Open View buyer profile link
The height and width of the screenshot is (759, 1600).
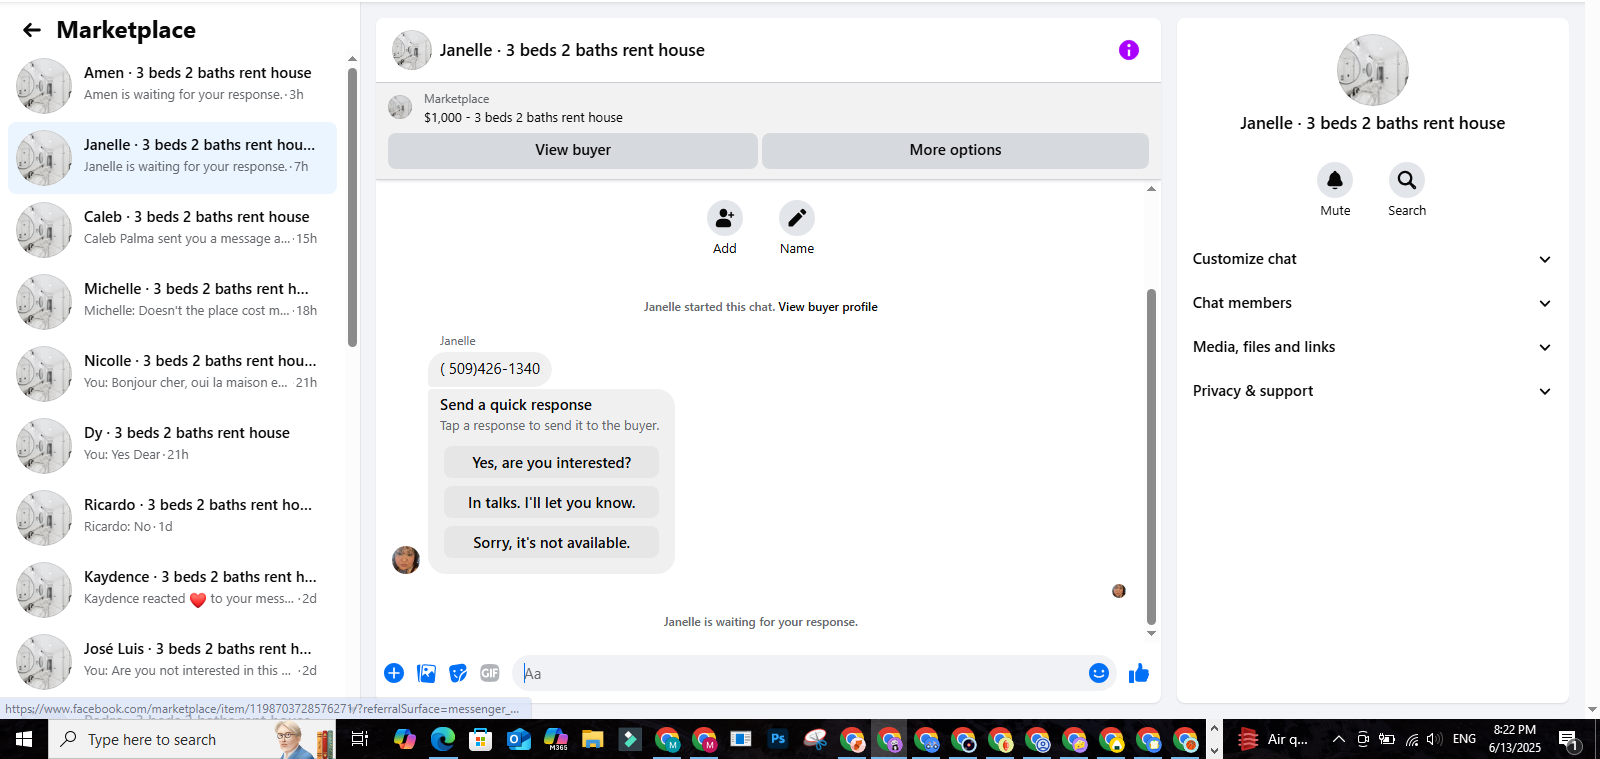(828, 307)
